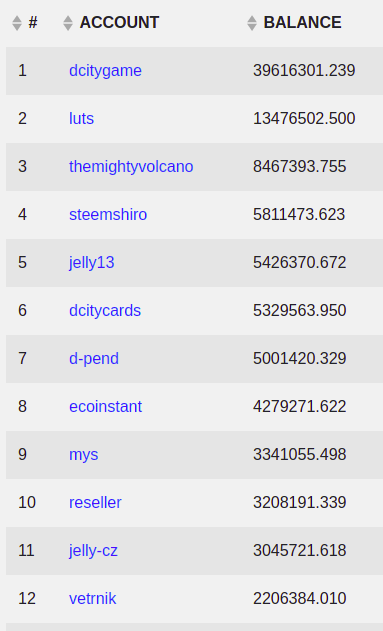This screenshot has height=631, width=383.
Task: Click the ACCOUNT column sort arrows
Action: pos(68,23)
